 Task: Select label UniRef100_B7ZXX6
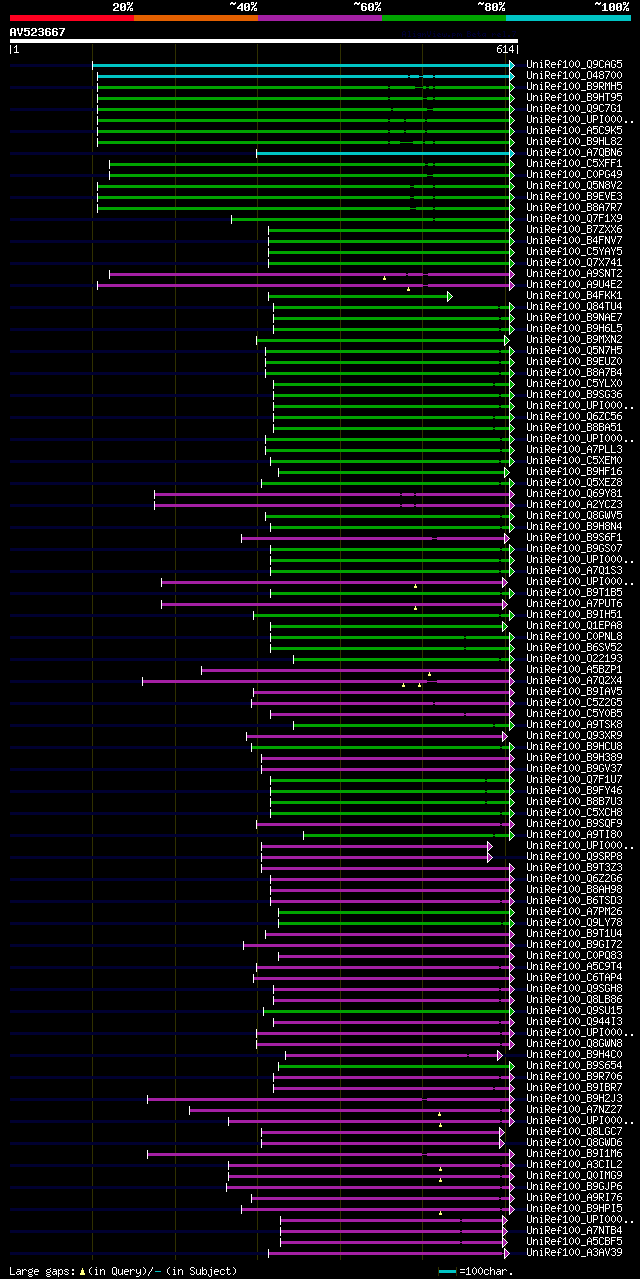(573, 229)
